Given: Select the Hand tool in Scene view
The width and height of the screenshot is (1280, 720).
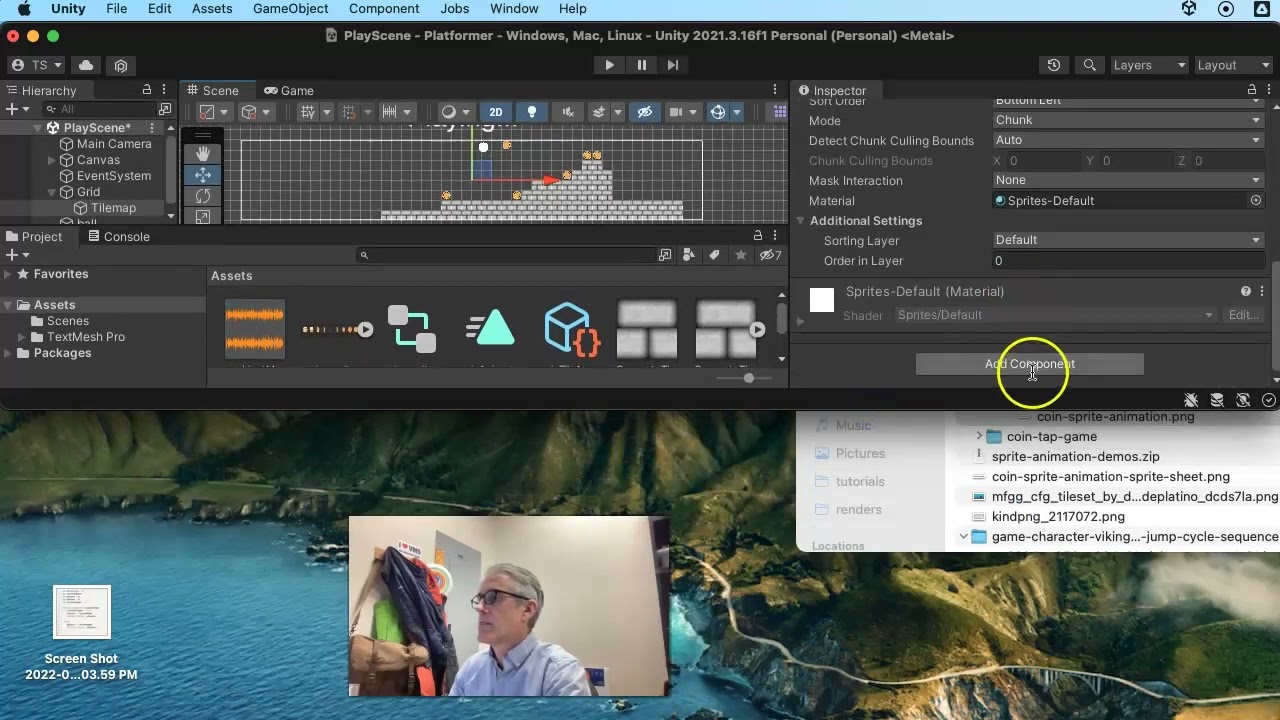Looking at the screenshot, I should (x=203, y=153).
